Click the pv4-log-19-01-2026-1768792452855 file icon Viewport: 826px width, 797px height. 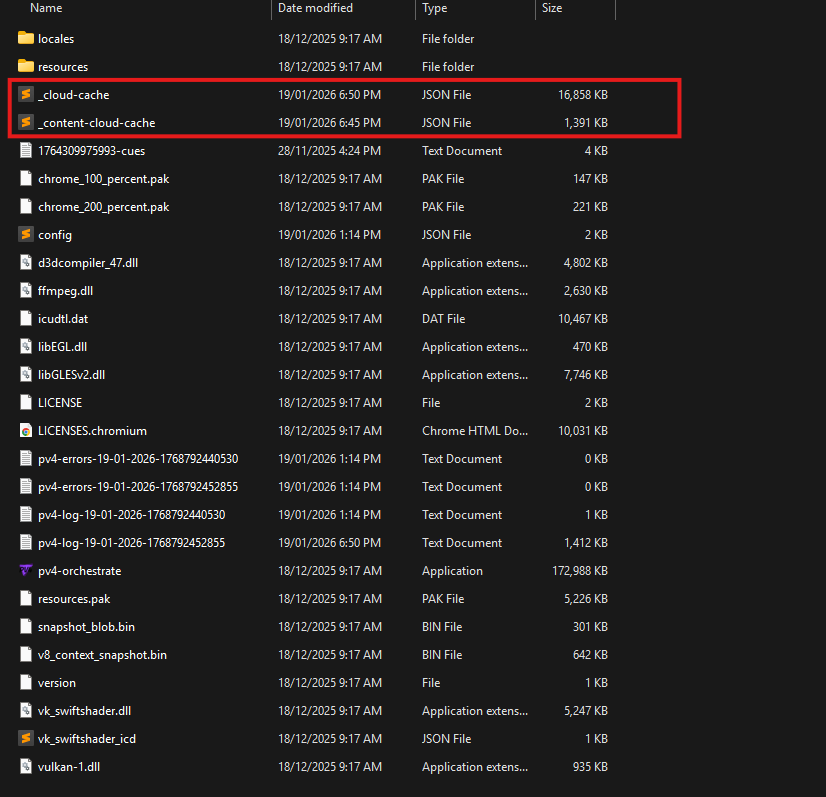[26, 542]
